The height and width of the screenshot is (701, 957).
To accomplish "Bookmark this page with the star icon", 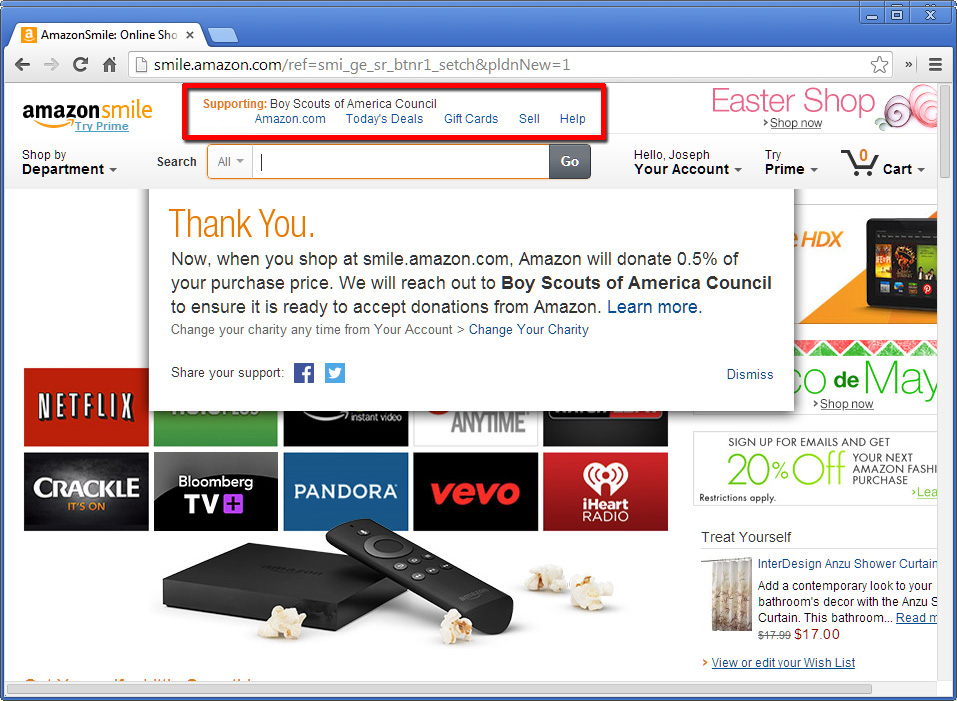I will pos(879,65).
